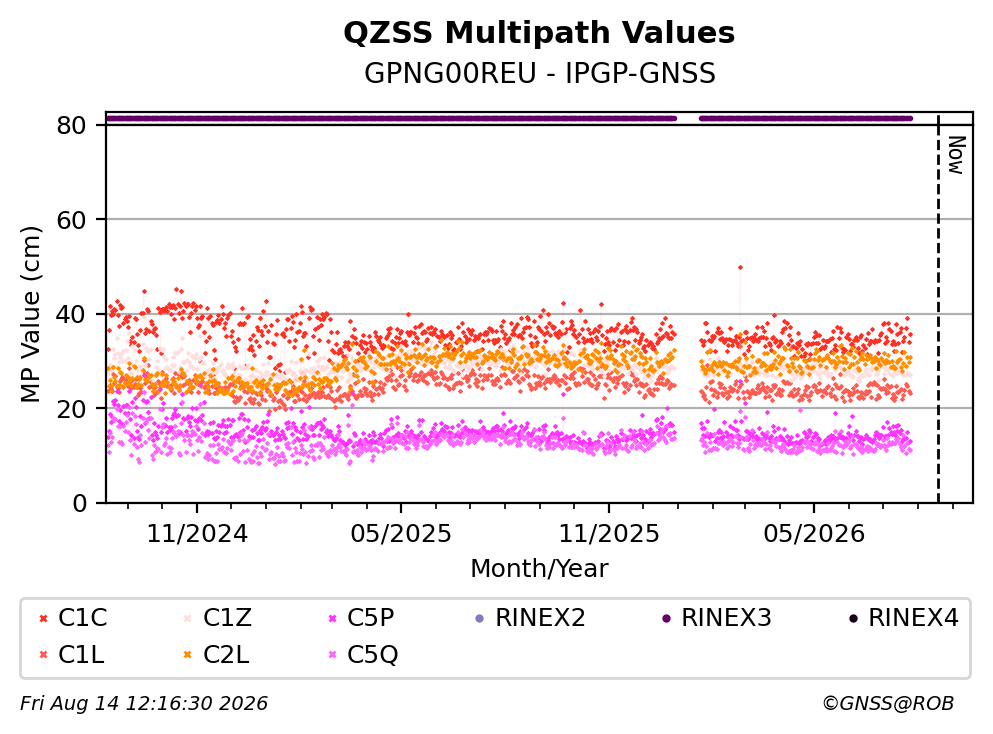Image resolution: width=993 pixels, height=734 pixels.
Task: Click the C1L legend marker
Action: (x=43, y=655)
